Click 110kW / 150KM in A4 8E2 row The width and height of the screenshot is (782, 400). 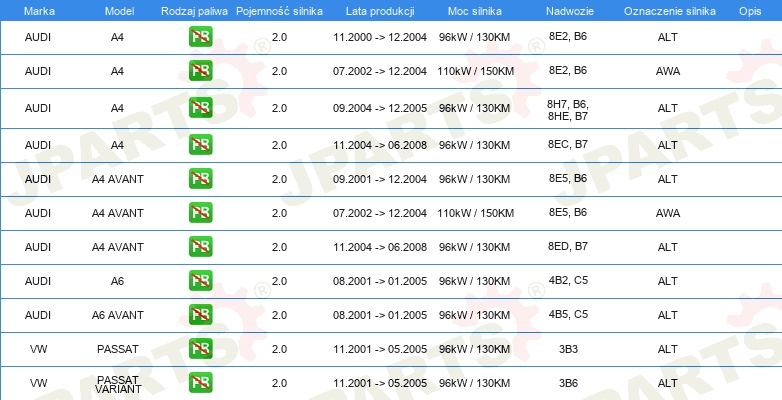click(x=475, y=72)
